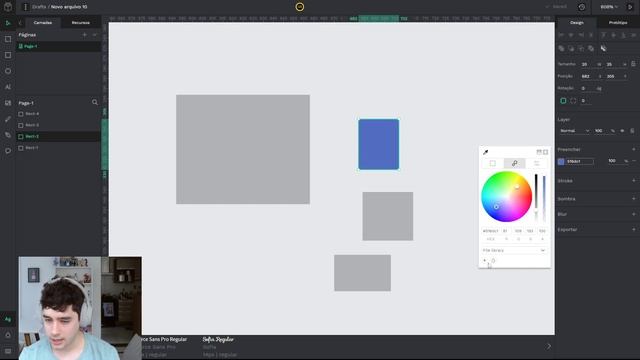This screenshot has height=360, width=640.
Task: Add a new page with plus icon
Action: 84,35
